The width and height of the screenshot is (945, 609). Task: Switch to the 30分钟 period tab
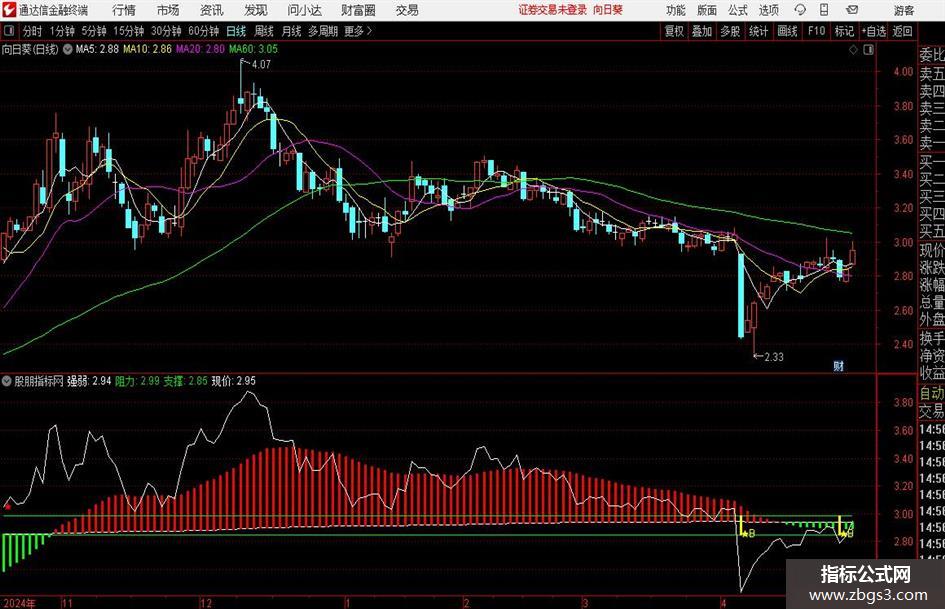pyautogui.click(x=166, y=31)
